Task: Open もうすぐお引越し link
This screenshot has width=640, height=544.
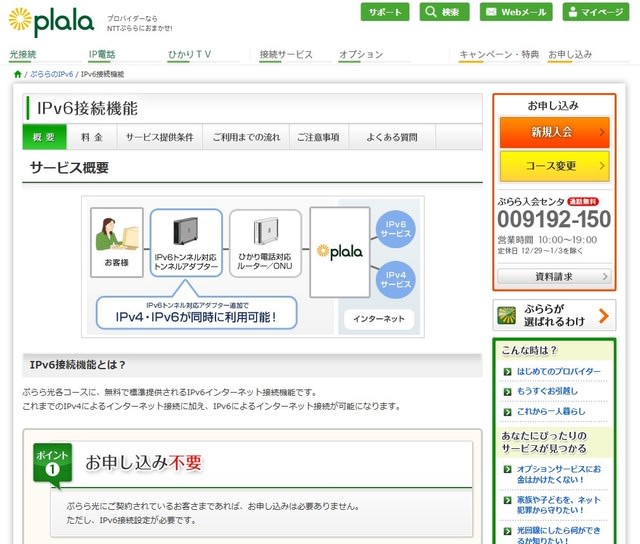Action: 547,391
